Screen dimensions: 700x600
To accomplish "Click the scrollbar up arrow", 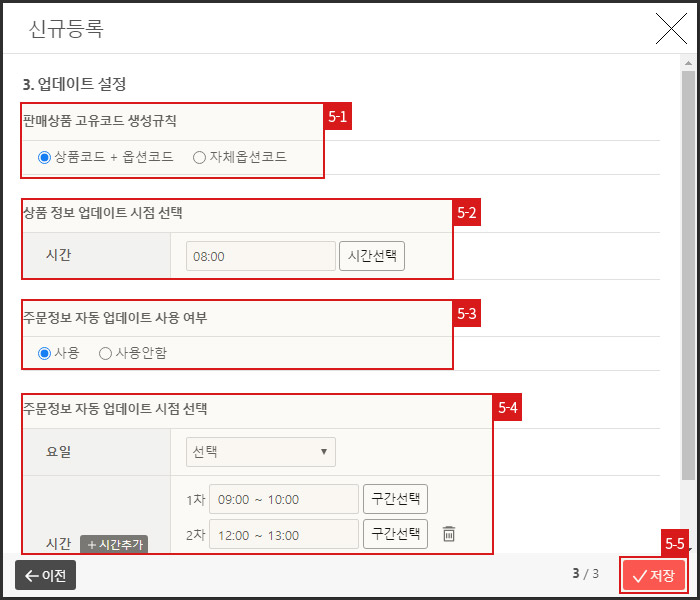I will coord(688,63).
